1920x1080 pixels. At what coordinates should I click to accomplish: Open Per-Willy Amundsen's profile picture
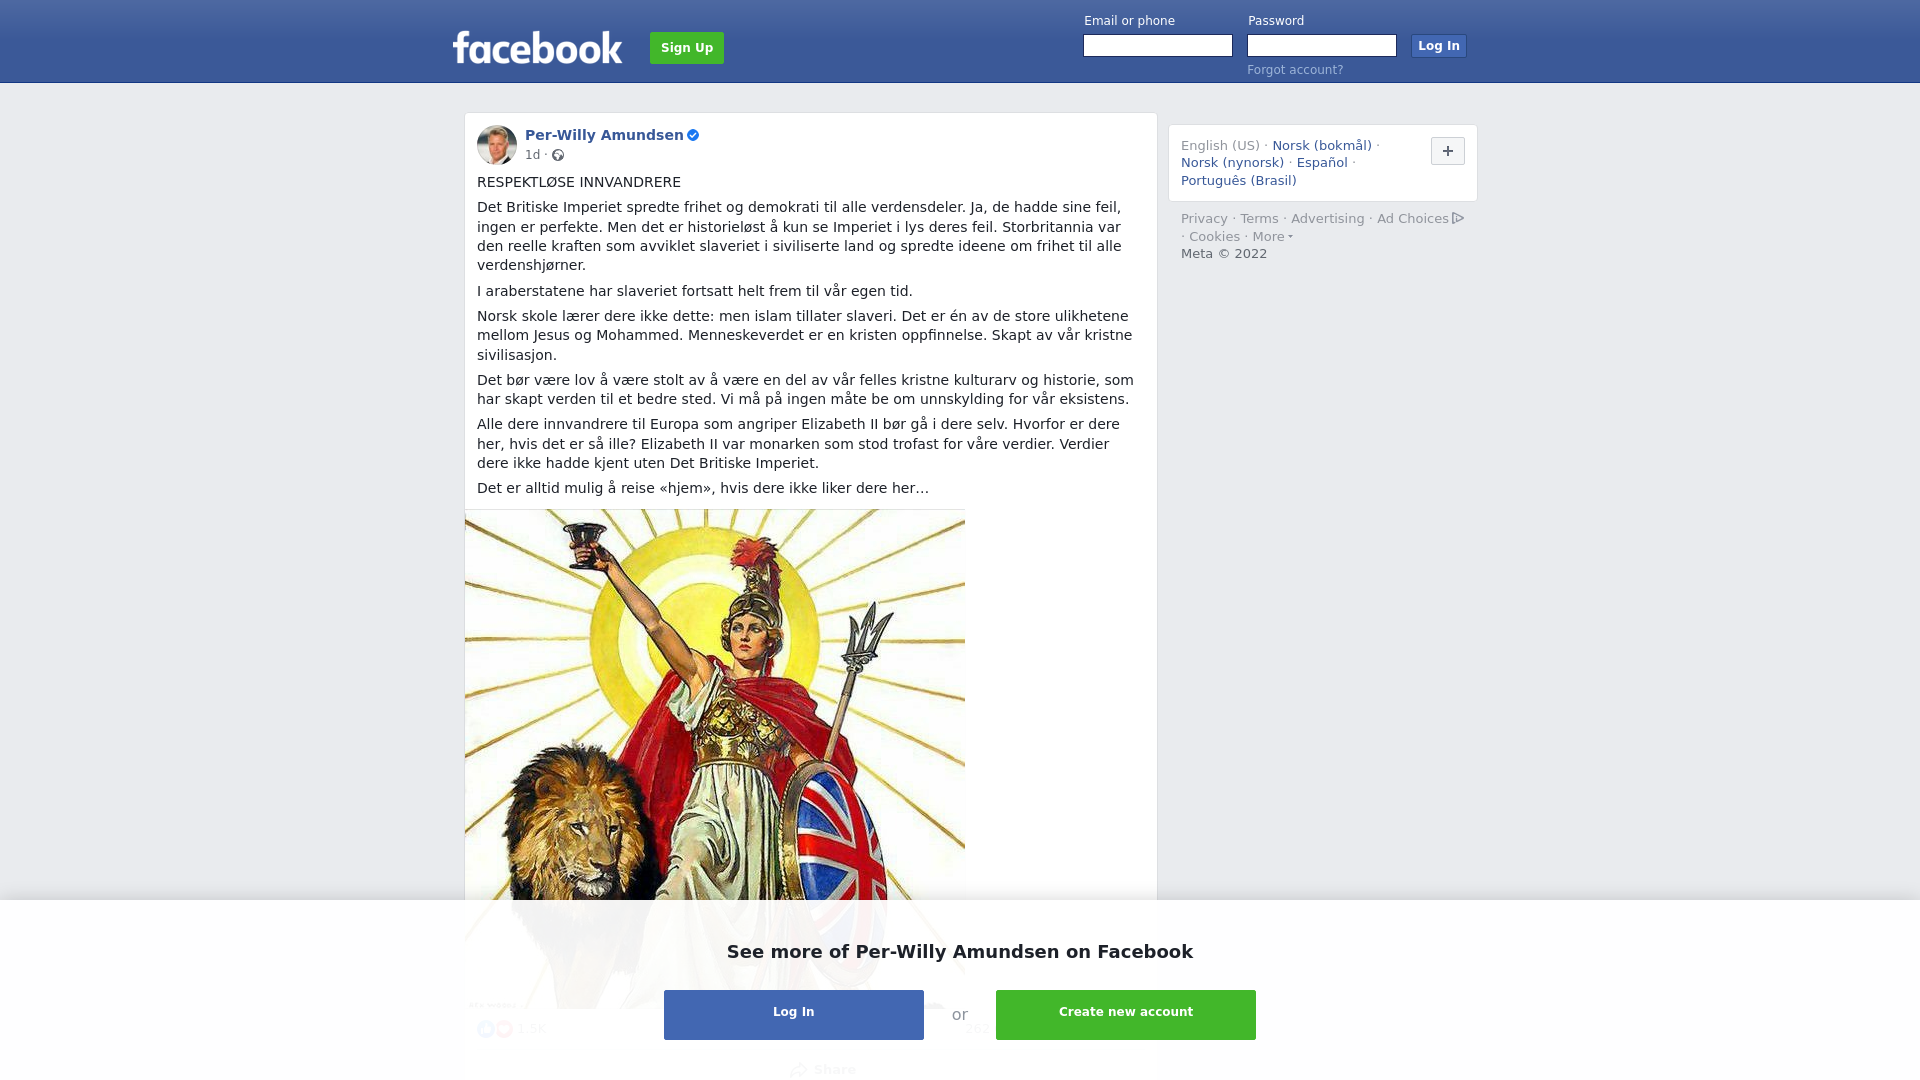(497, 145)
